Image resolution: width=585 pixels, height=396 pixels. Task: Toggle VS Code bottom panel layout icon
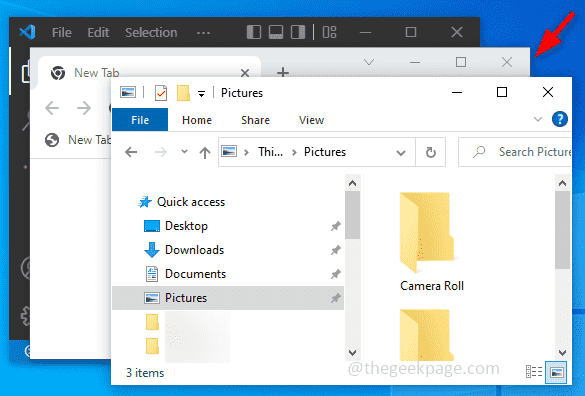[x=276, y=32]
